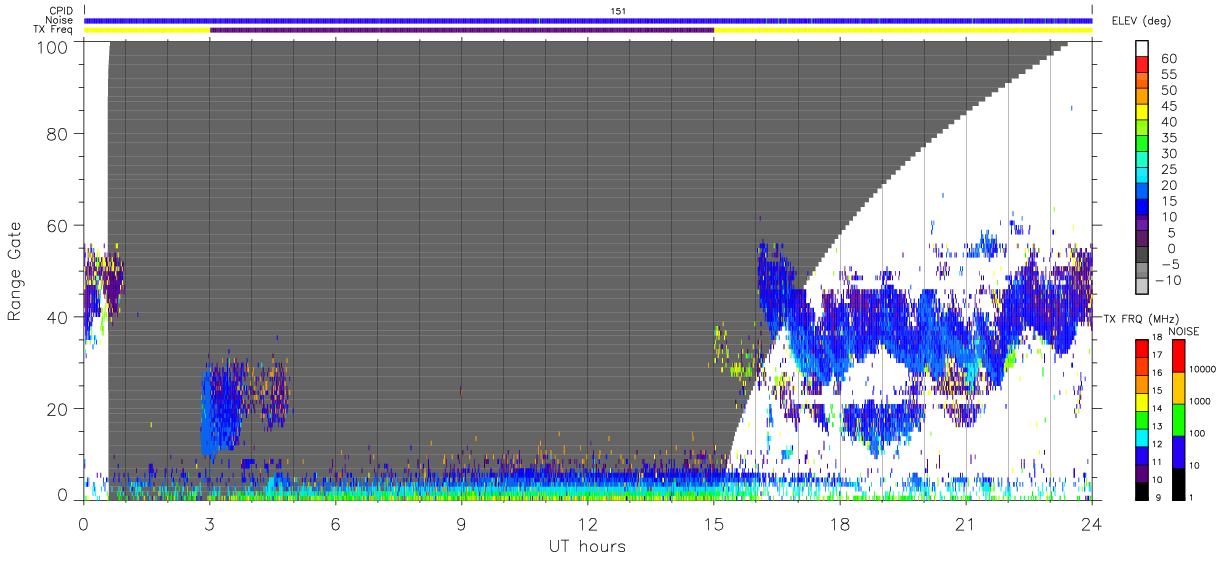Viewport: 1228px width, 567px height.
Task: Click the 55 label on the ELEV colorbar
Action: point(1168,74)
